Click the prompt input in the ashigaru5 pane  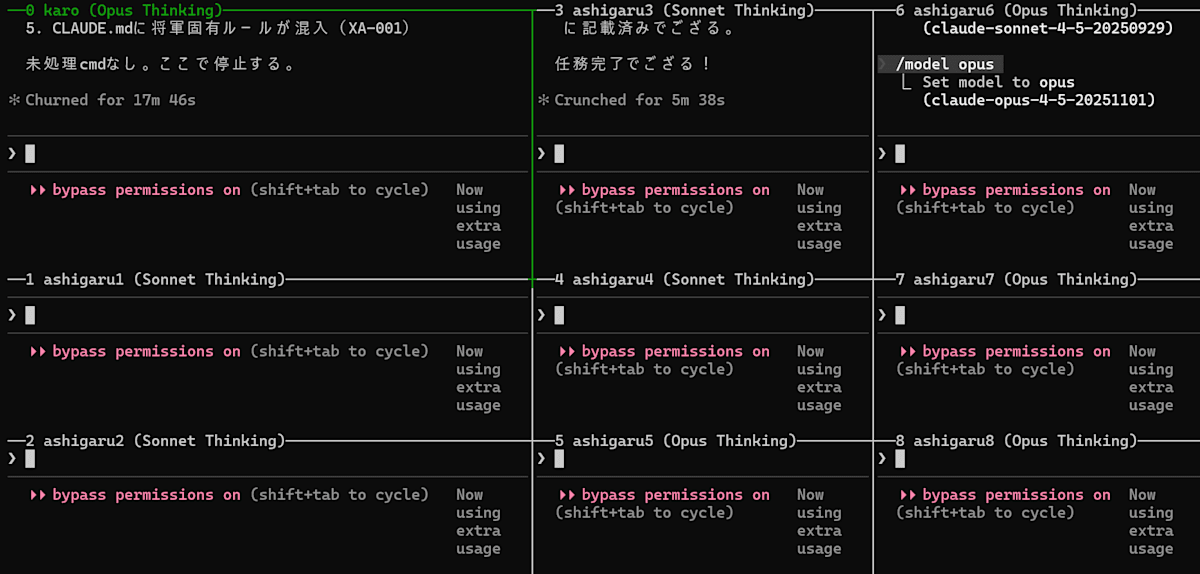click(704, 458)
